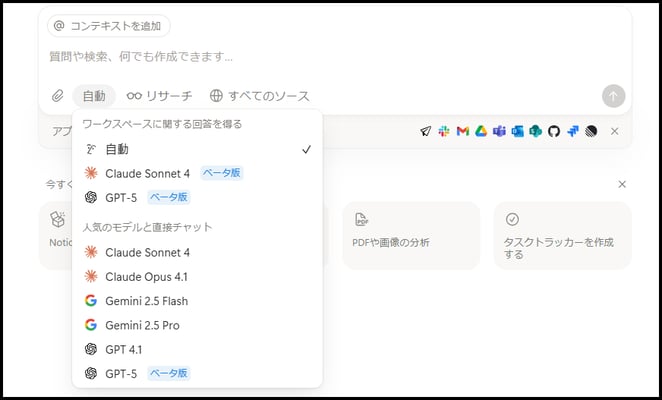Select Gemini 2.5 Flash model
The width and height of the screenshot is (662, 400).
(x=197, y=301)
